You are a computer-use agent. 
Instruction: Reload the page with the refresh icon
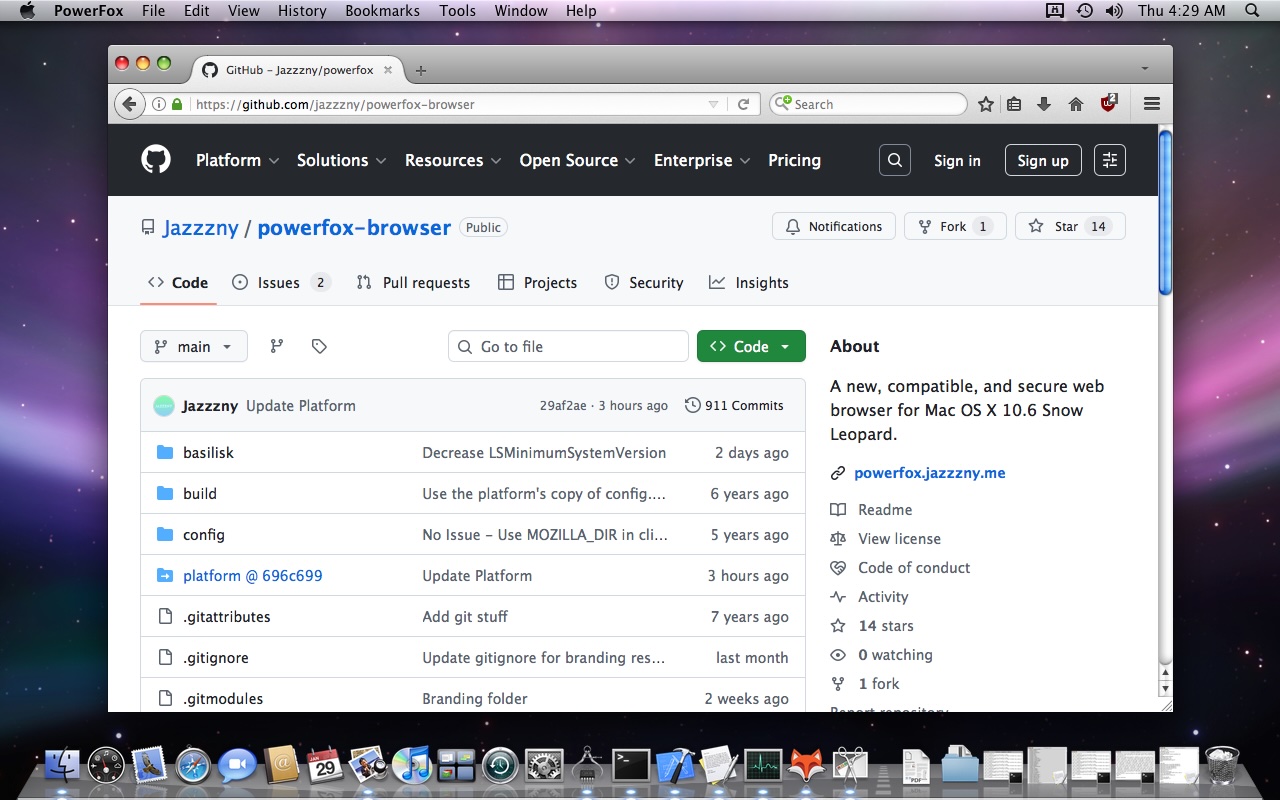coord(742,103)
